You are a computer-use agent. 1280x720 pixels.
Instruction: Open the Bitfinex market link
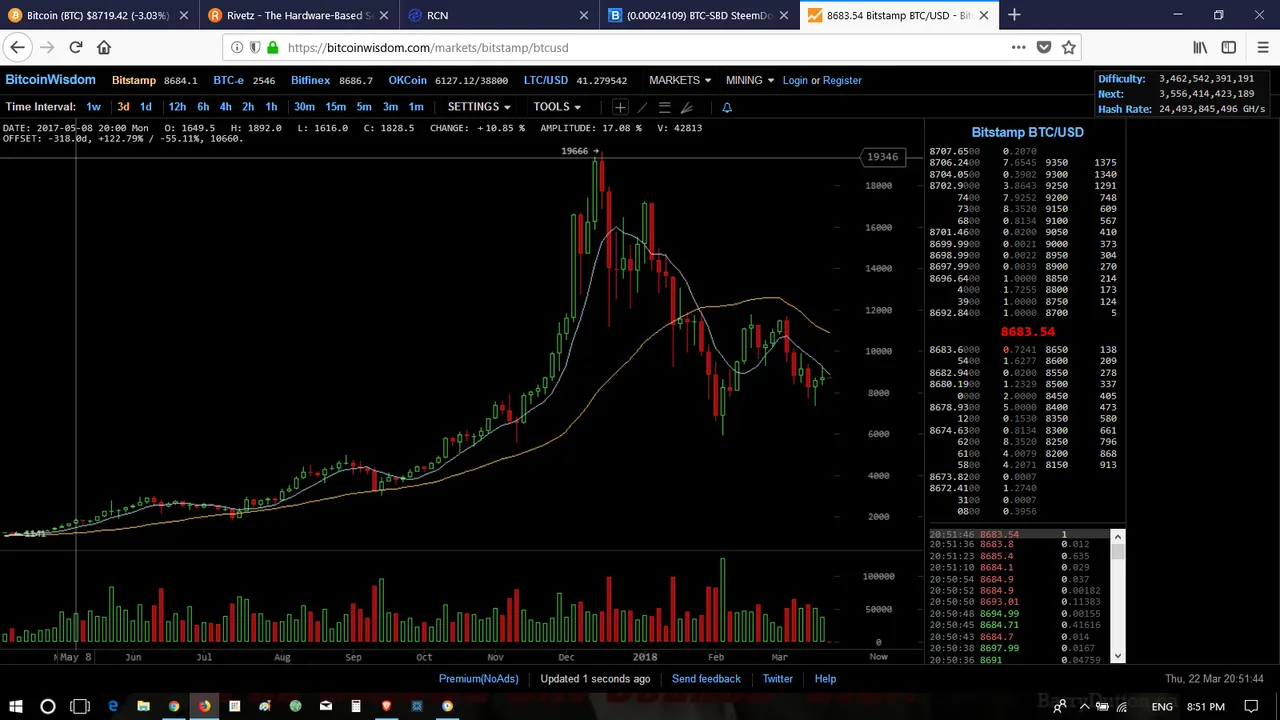310,80
